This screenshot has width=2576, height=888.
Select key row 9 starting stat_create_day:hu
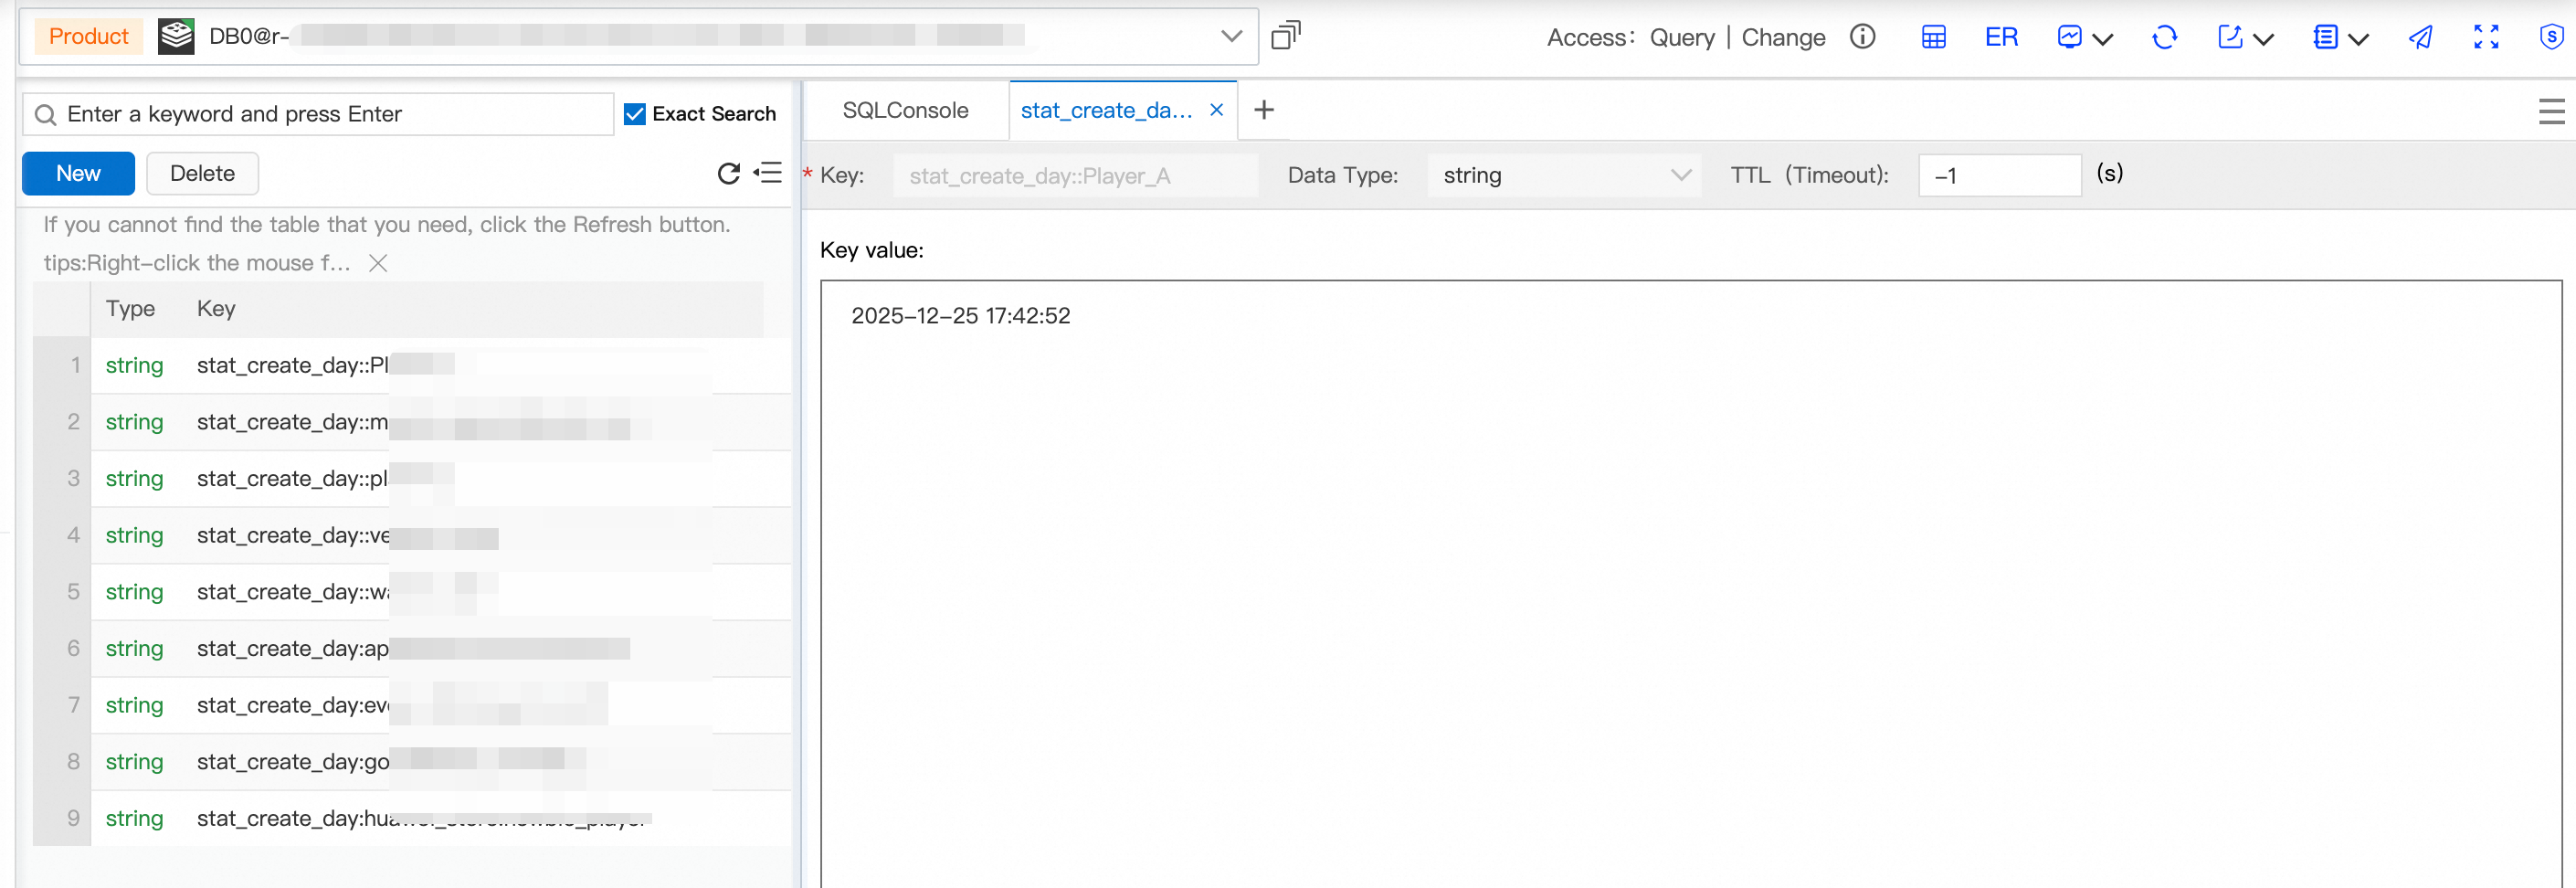click(412, 819)
